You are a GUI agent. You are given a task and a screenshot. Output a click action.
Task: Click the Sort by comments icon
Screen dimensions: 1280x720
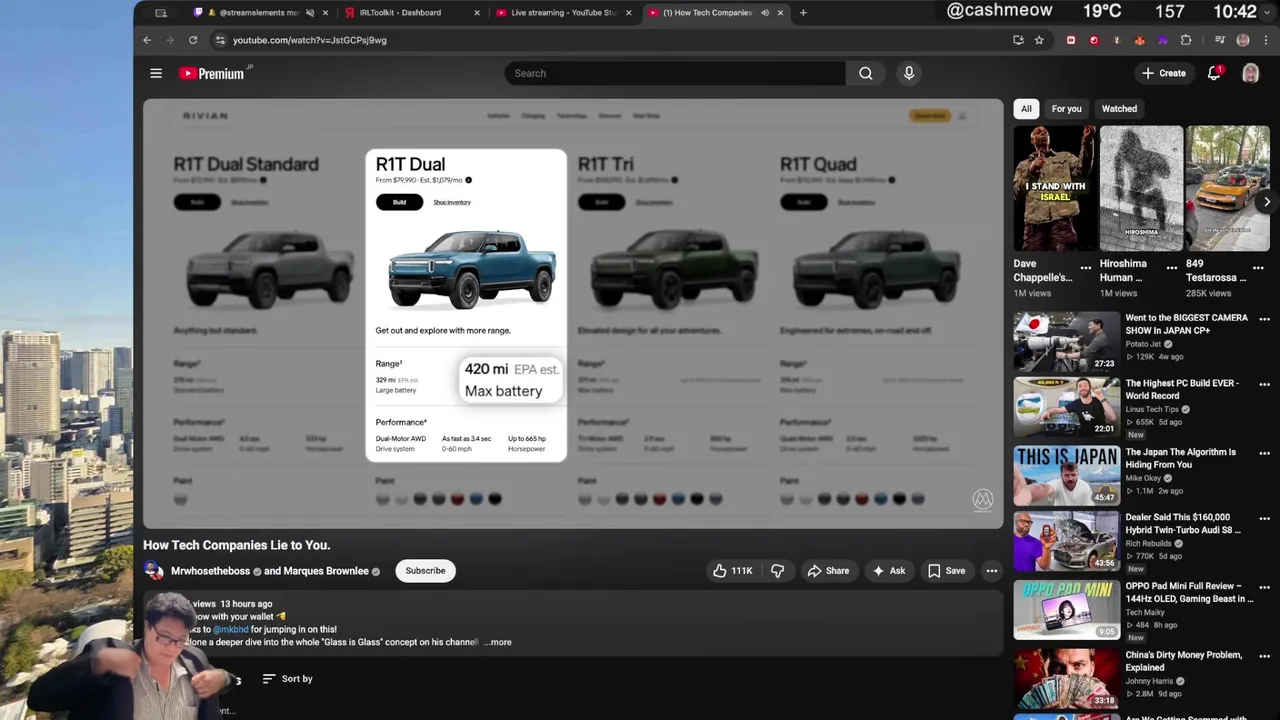269,679
